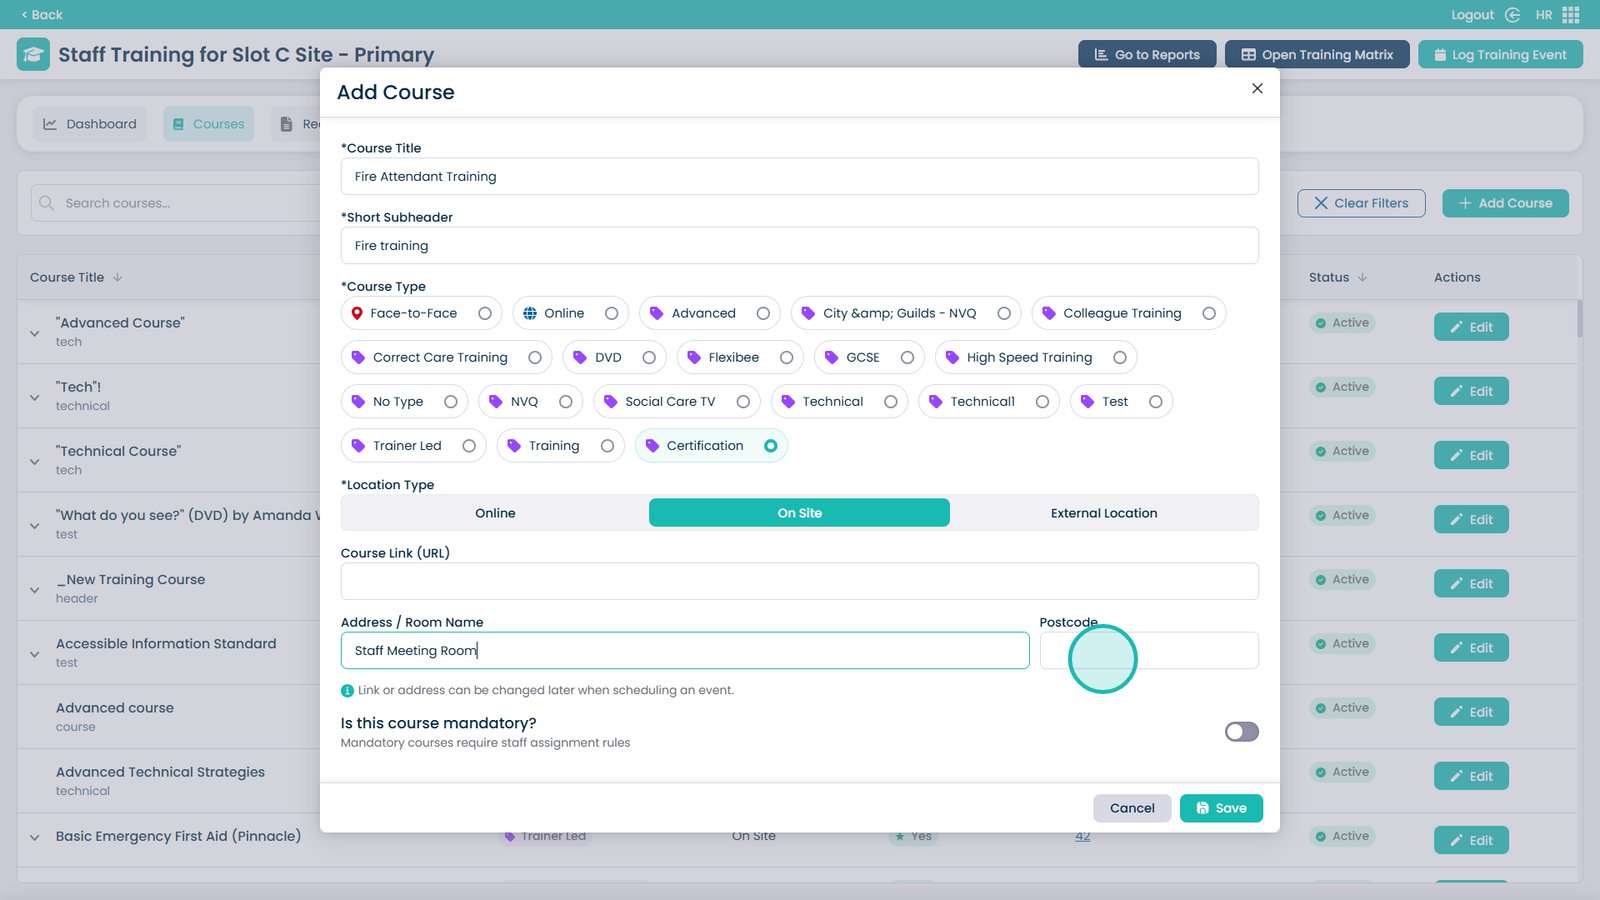The height and width of the screenshot is (900, 1600).
Task: Open the apps grid icon
Action: tap(1571, 15)
